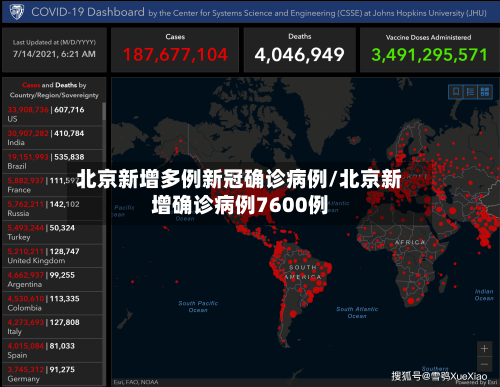Select the Argentina row in country list
The height and width of the screenshot is (387, 500).
(52, 280)
